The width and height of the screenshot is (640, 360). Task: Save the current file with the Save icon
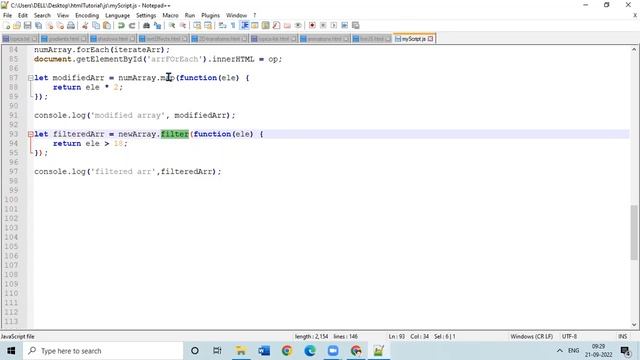click(x=28, y=25)
